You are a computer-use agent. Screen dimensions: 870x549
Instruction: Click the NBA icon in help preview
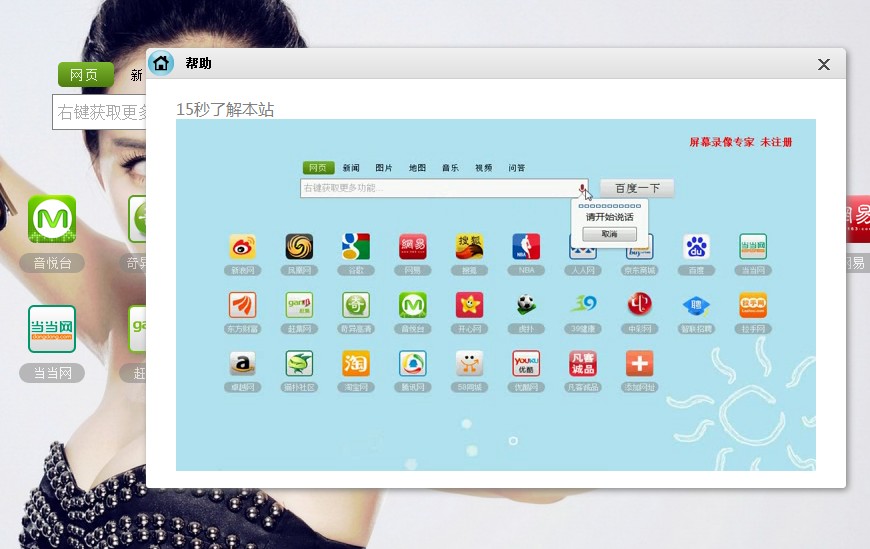tap(526, 246)
